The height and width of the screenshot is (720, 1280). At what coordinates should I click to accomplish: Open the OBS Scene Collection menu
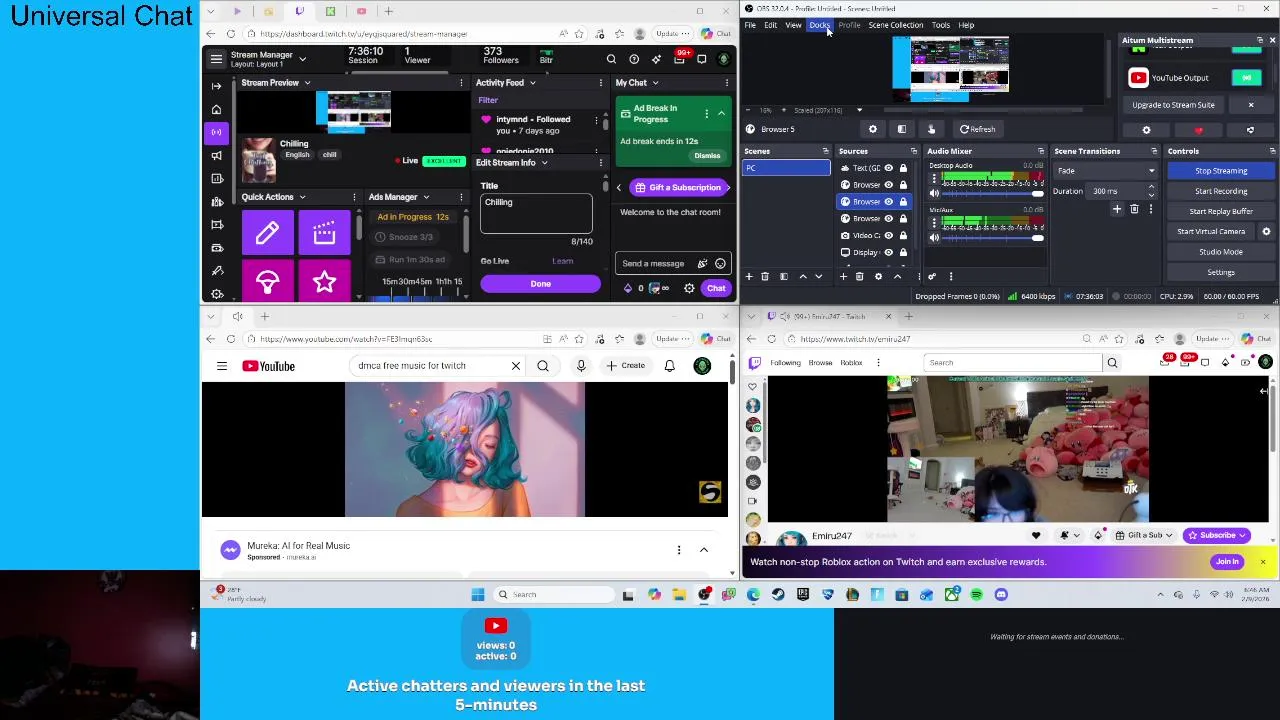896,25
